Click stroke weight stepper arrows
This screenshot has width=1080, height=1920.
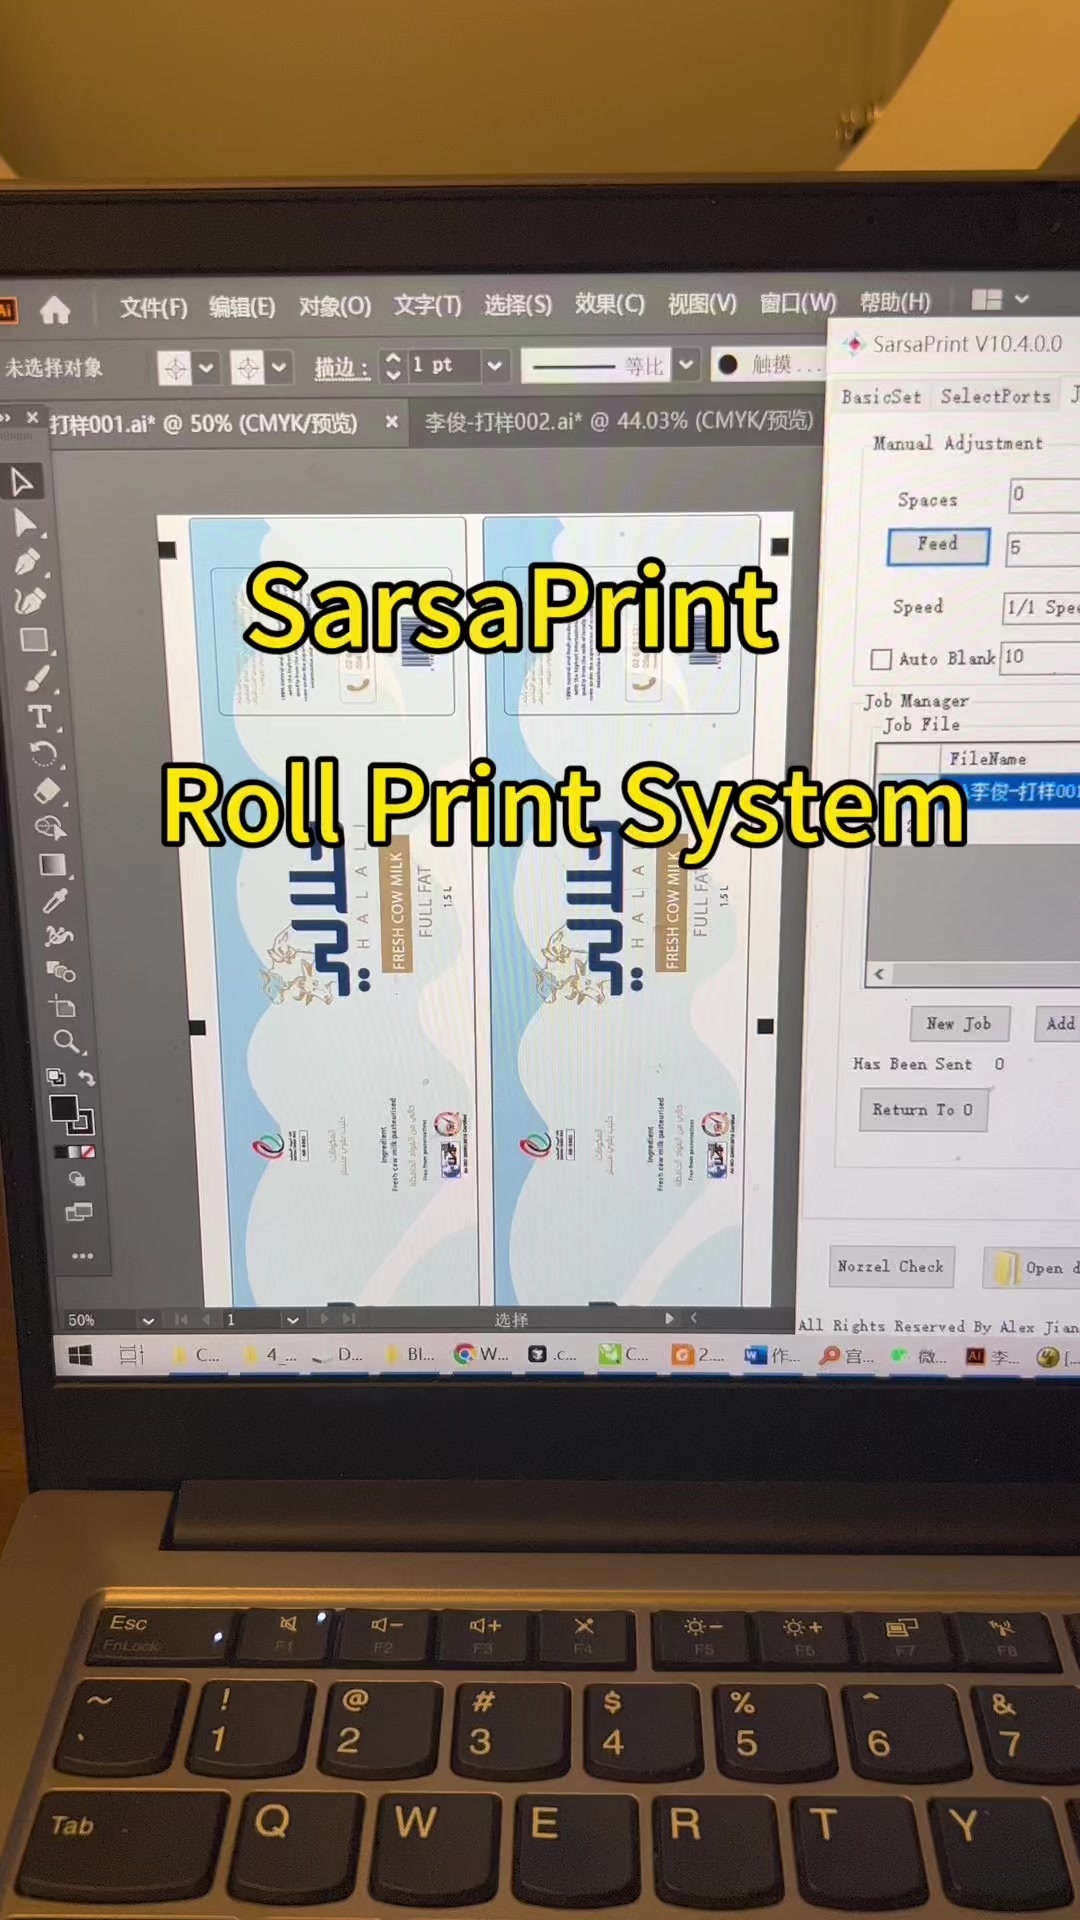pos(393,366)
